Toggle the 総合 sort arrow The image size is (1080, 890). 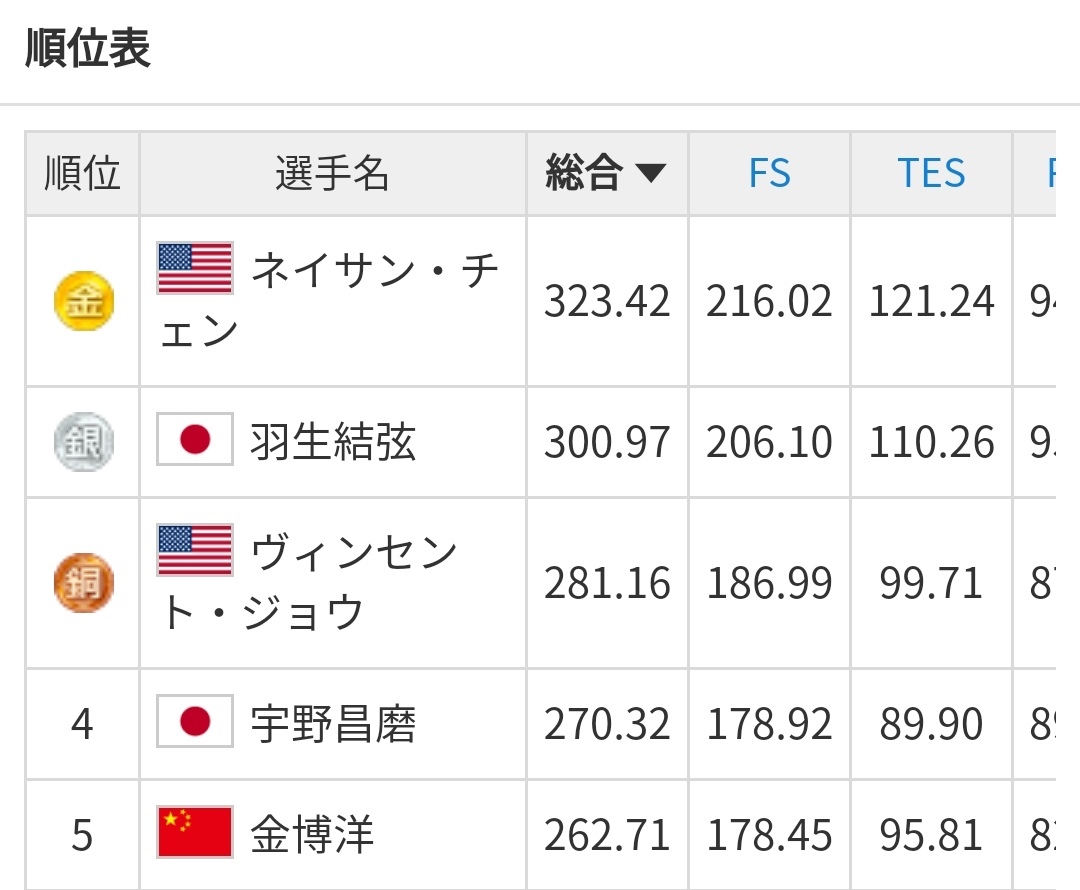650,174
